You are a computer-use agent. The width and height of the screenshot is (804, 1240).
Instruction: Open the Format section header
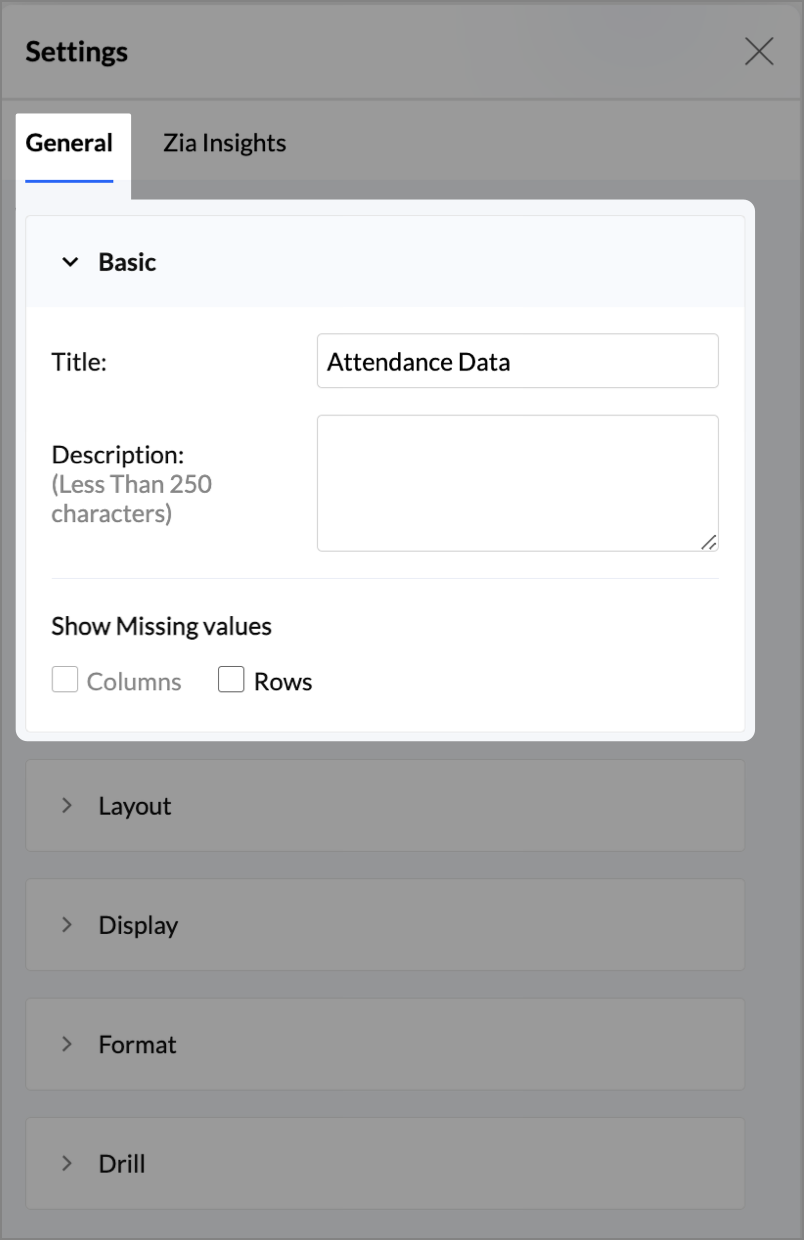(x=137, y=1045)
